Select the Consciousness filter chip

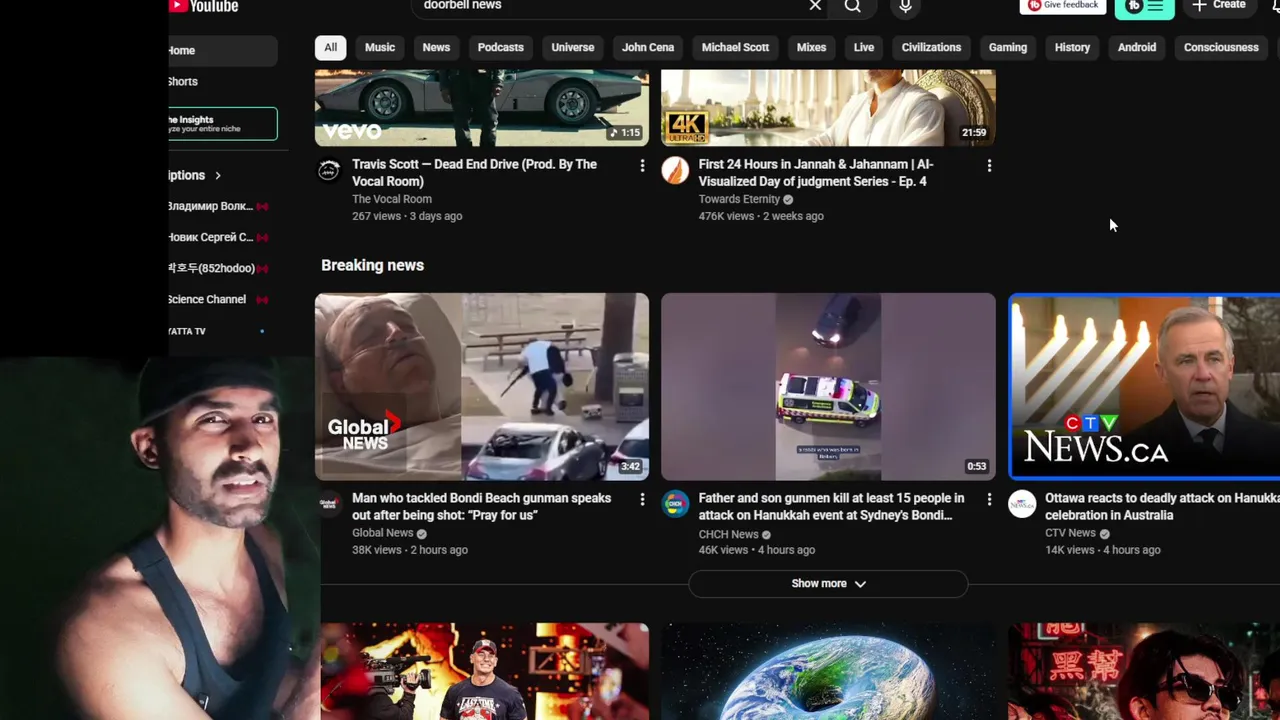point(1221,47)
